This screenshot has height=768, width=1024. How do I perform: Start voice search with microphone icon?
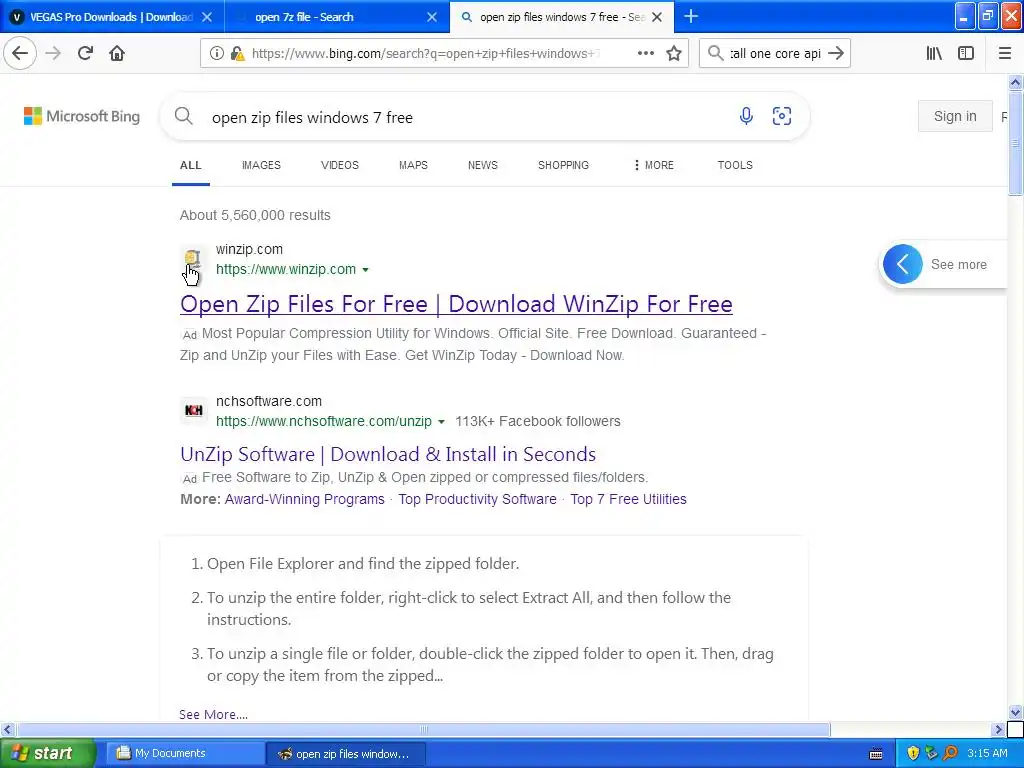click(746, 116)
